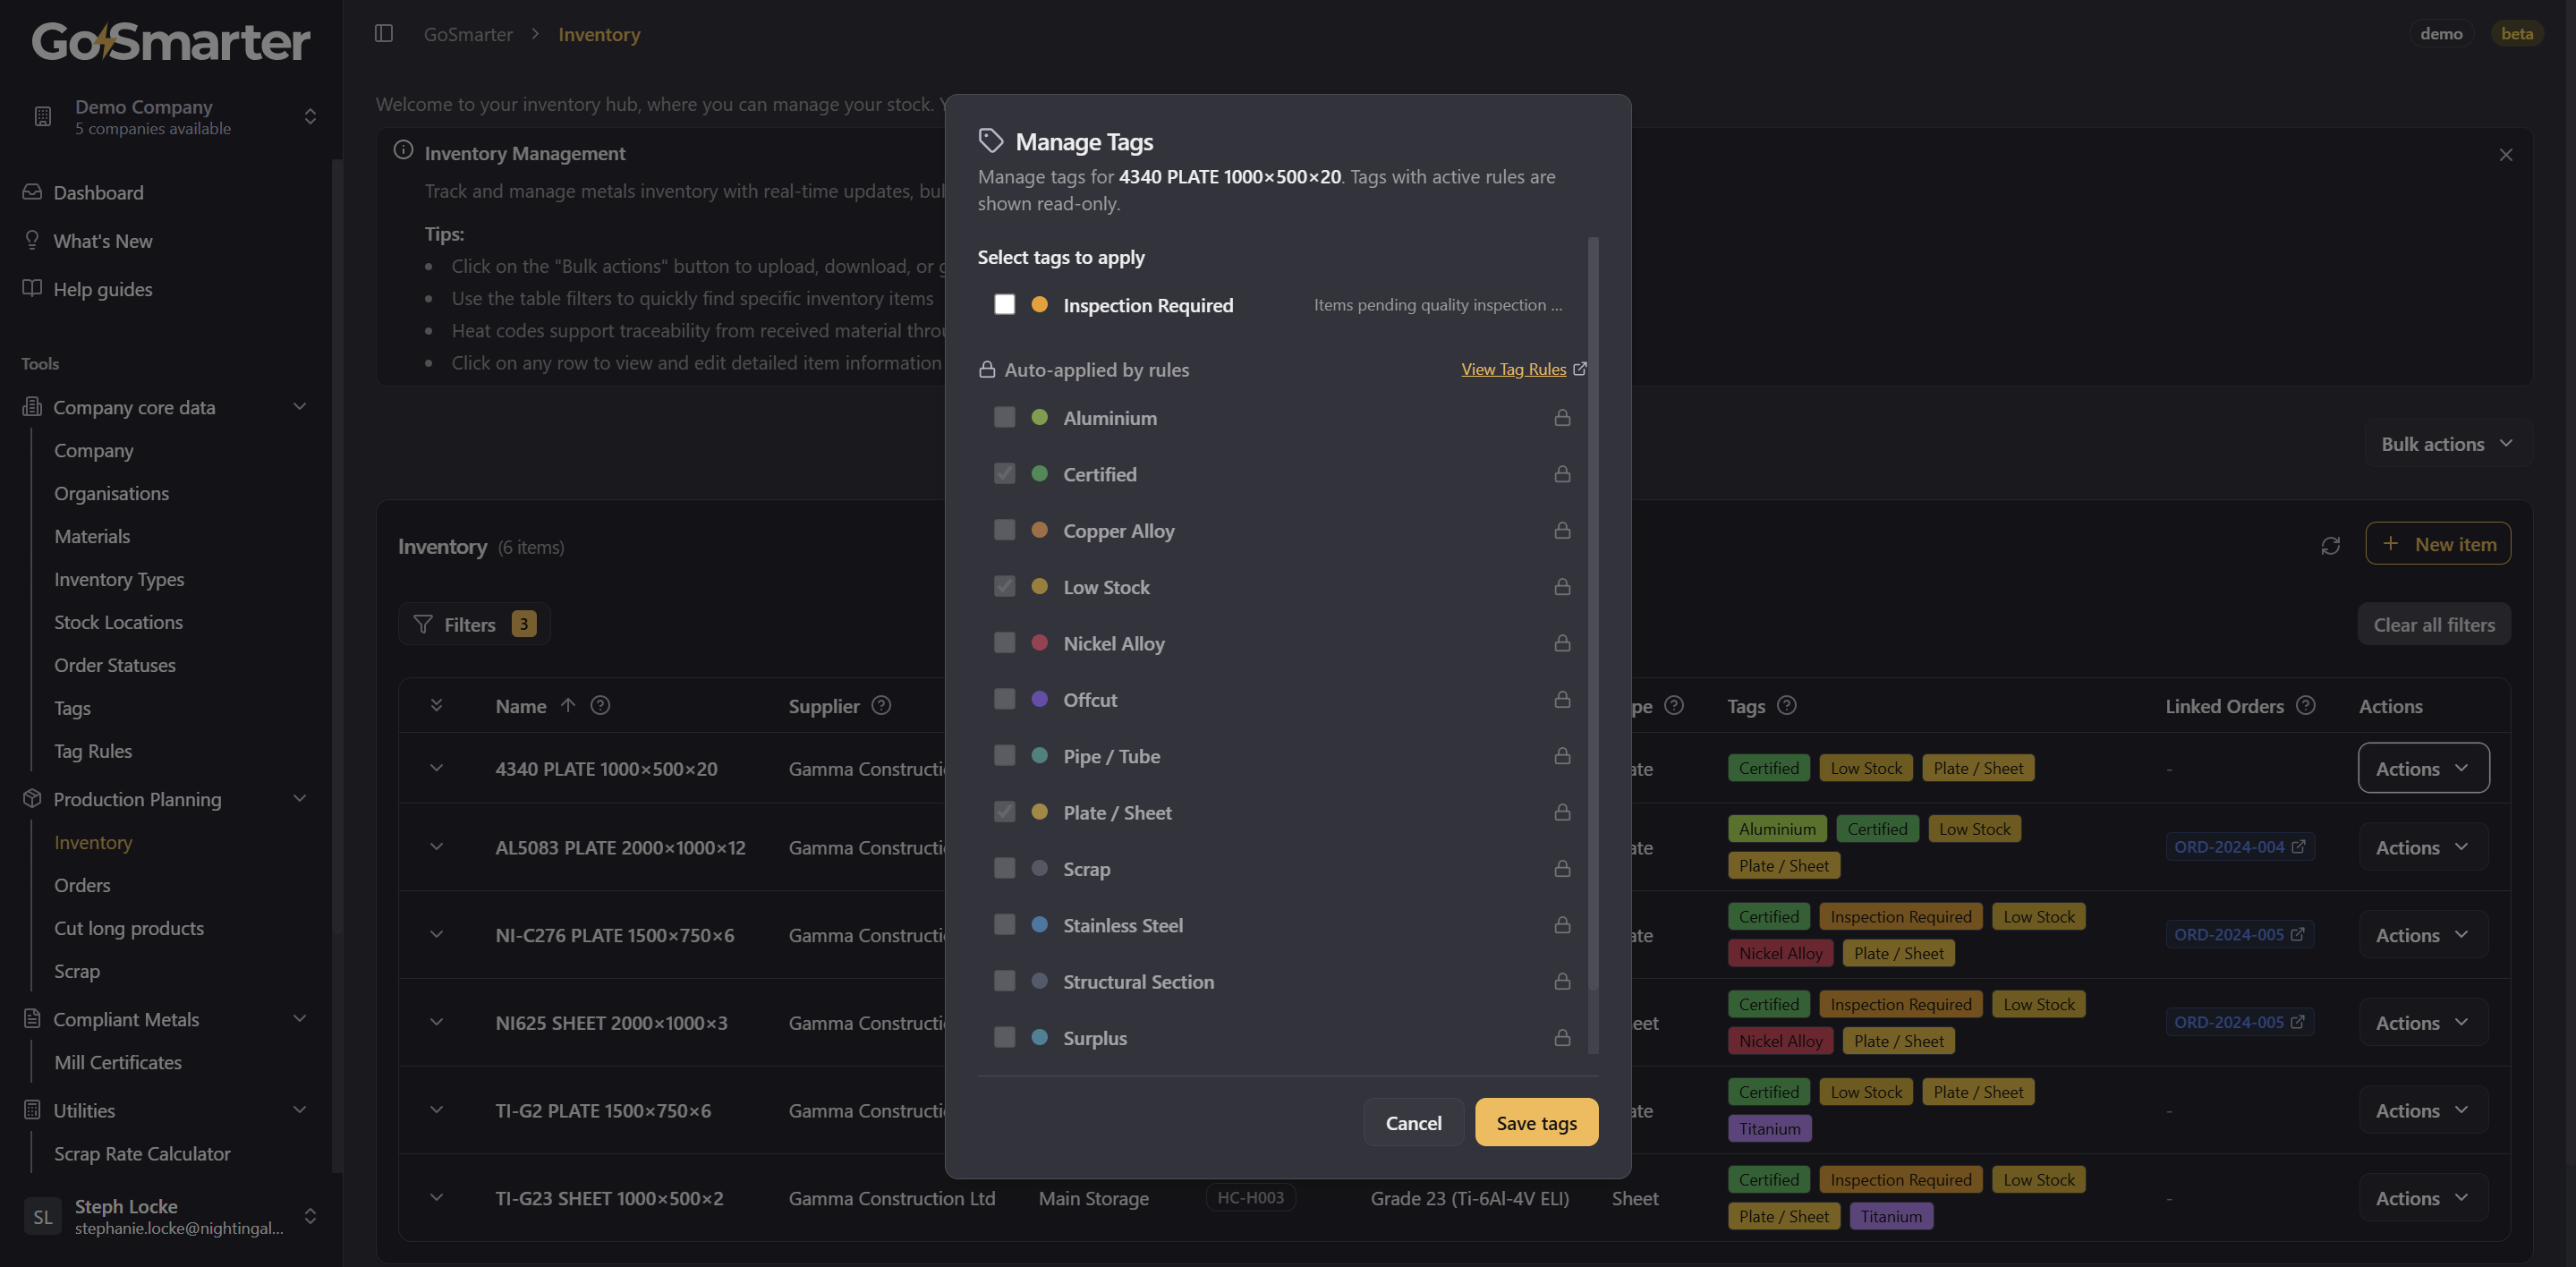
Task: Open the Scrap Rate Calculator
Action: (x=142, y=1153)
